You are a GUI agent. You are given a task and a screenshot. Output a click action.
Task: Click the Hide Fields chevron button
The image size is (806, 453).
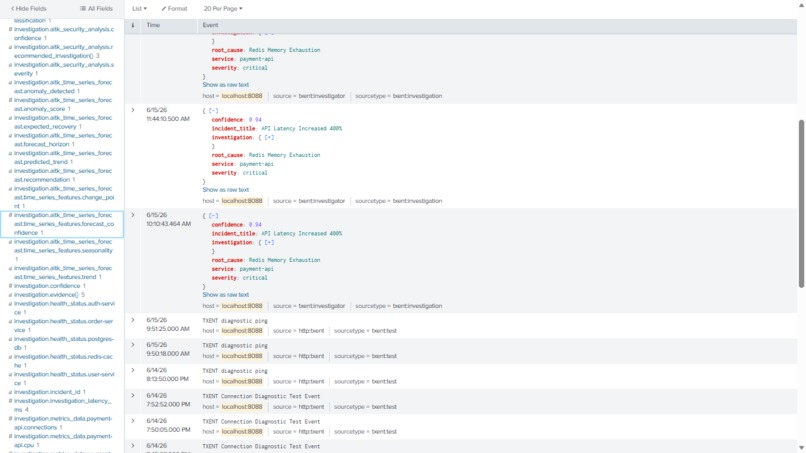coord(29,9)
